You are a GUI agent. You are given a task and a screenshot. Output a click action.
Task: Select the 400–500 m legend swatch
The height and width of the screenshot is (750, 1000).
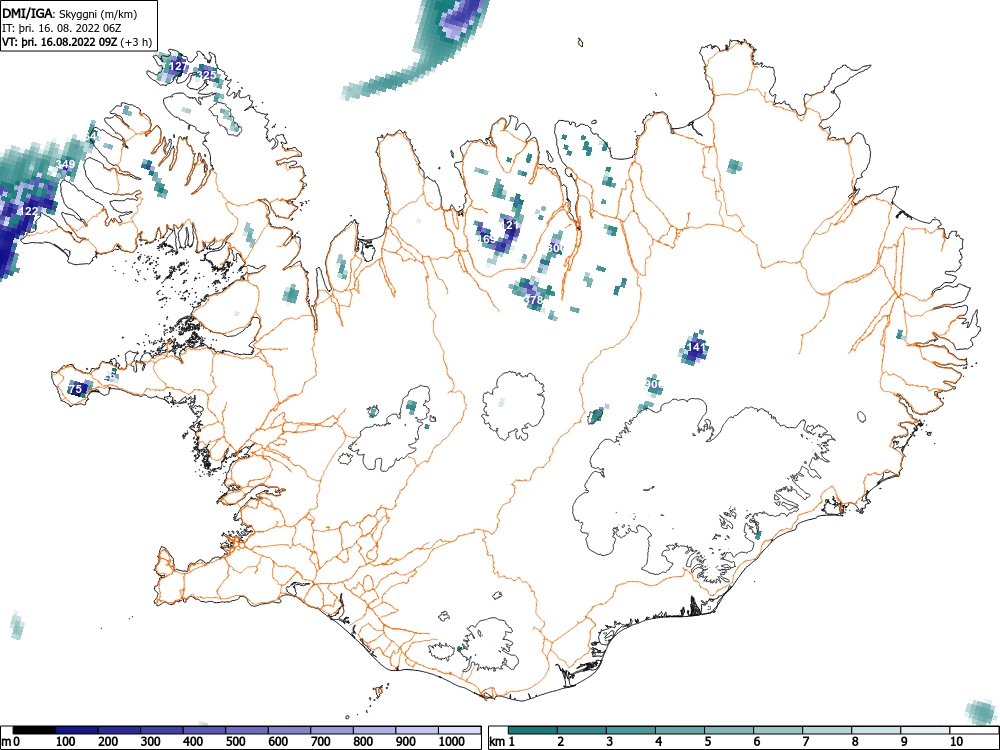(205, 730)
